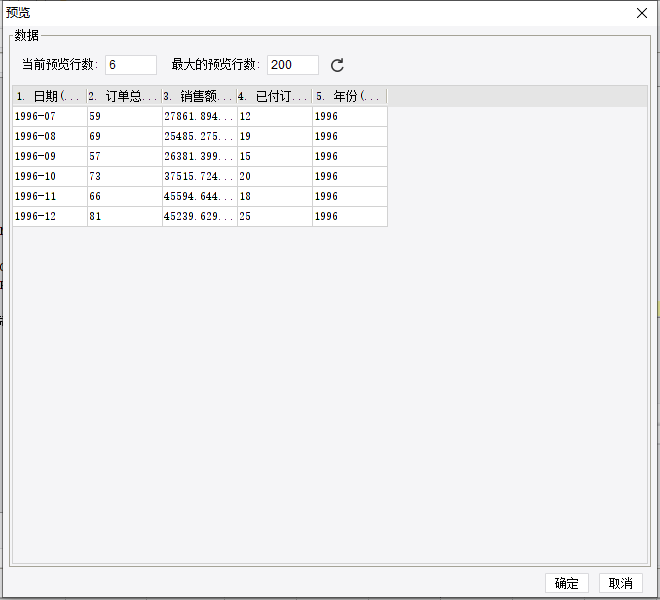Select the 订单总 column header

tap(125, 96)
